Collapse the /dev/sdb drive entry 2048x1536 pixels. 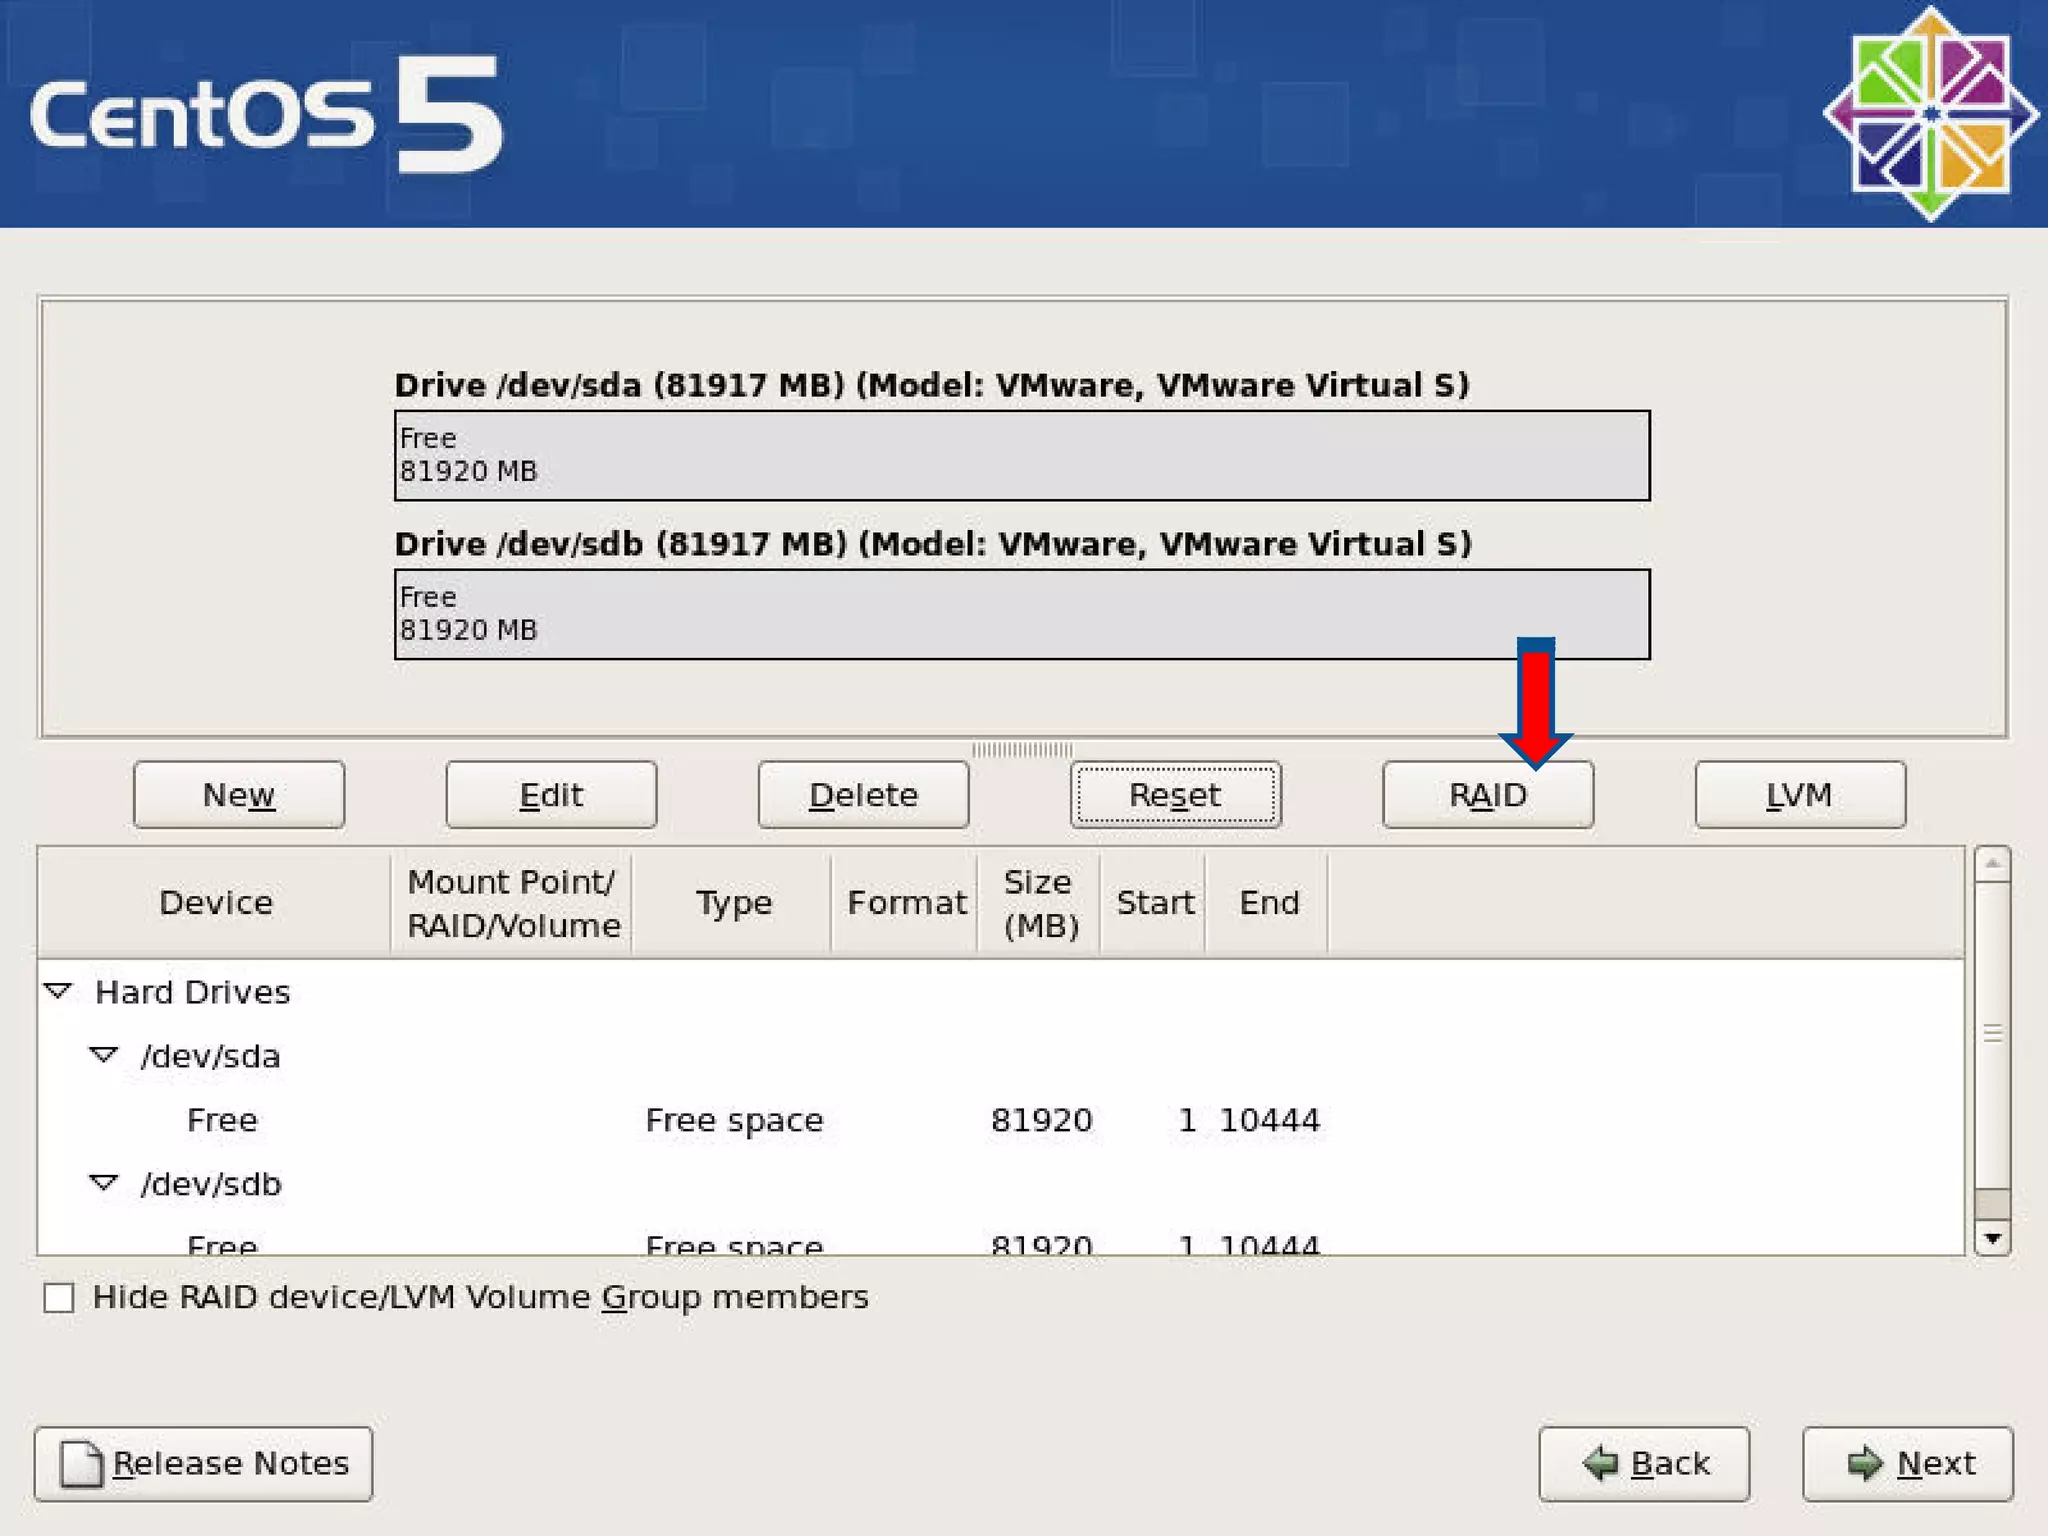tap(104, 1183)
